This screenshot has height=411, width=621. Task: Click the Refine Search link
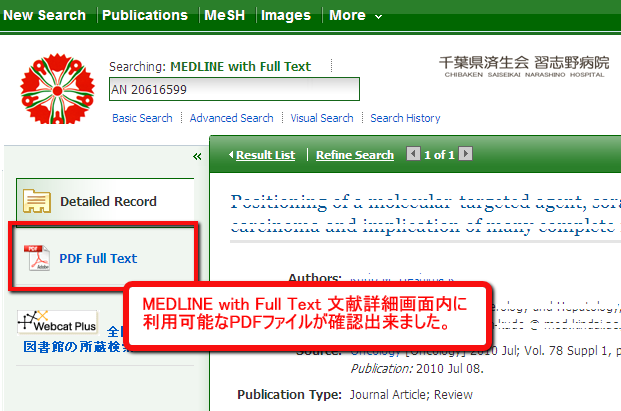[355, 155]
